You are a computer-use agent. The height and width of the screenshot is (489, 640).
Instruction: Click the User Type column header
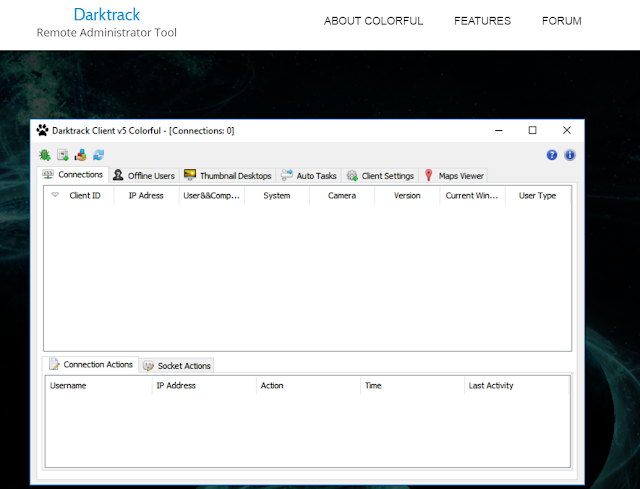point(538,196)
